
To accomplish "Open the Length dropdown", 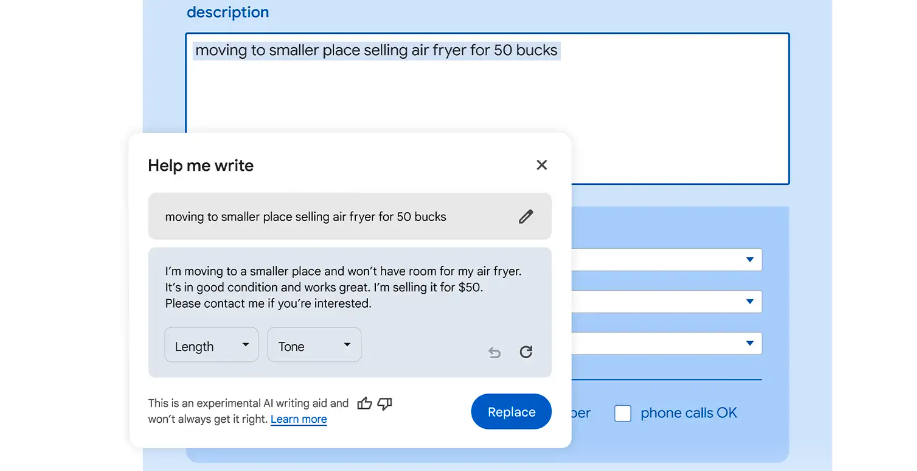I will [211, 345].
